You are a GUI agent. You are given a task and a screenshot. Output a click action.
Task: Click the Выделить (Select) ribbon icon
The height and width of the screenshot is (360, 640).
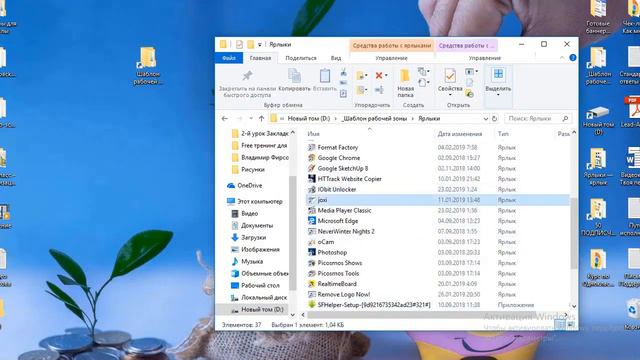coord(498,75)
